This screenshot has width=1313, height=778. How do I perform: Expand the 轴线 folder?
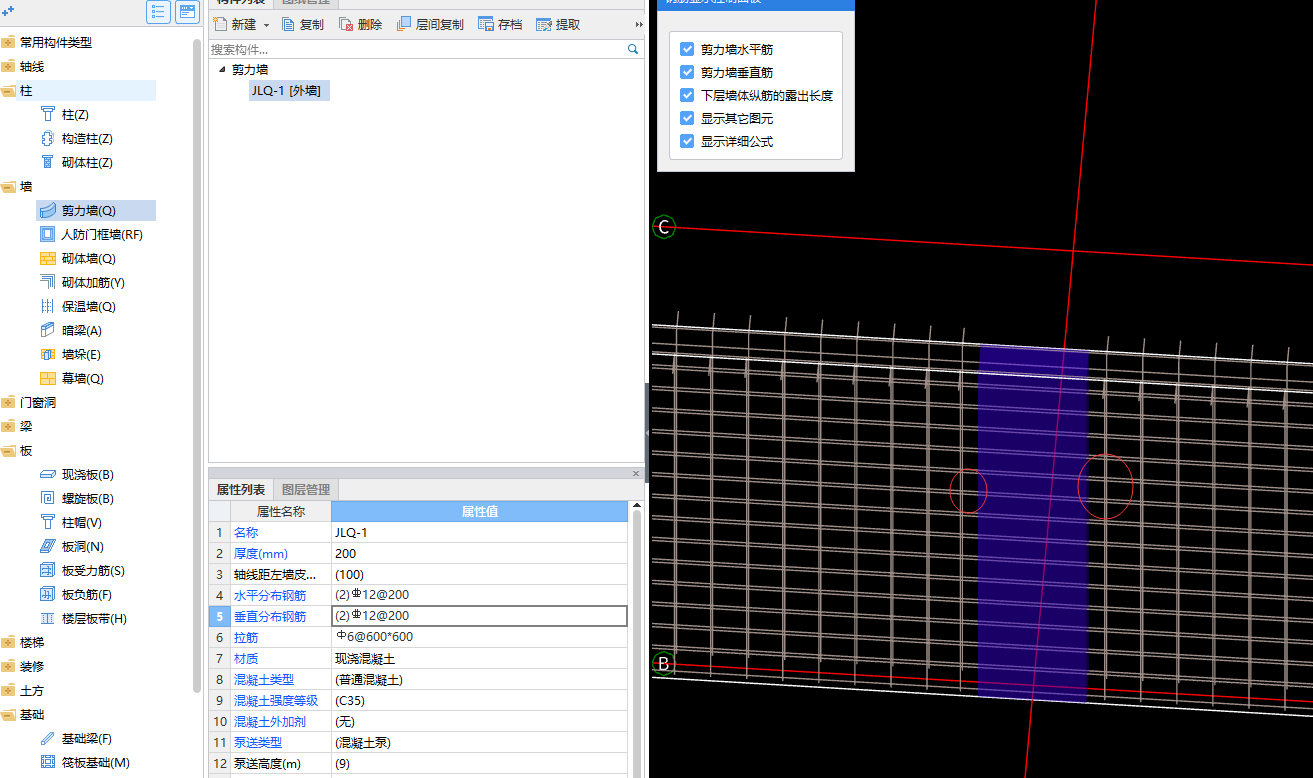coord(9,67)
